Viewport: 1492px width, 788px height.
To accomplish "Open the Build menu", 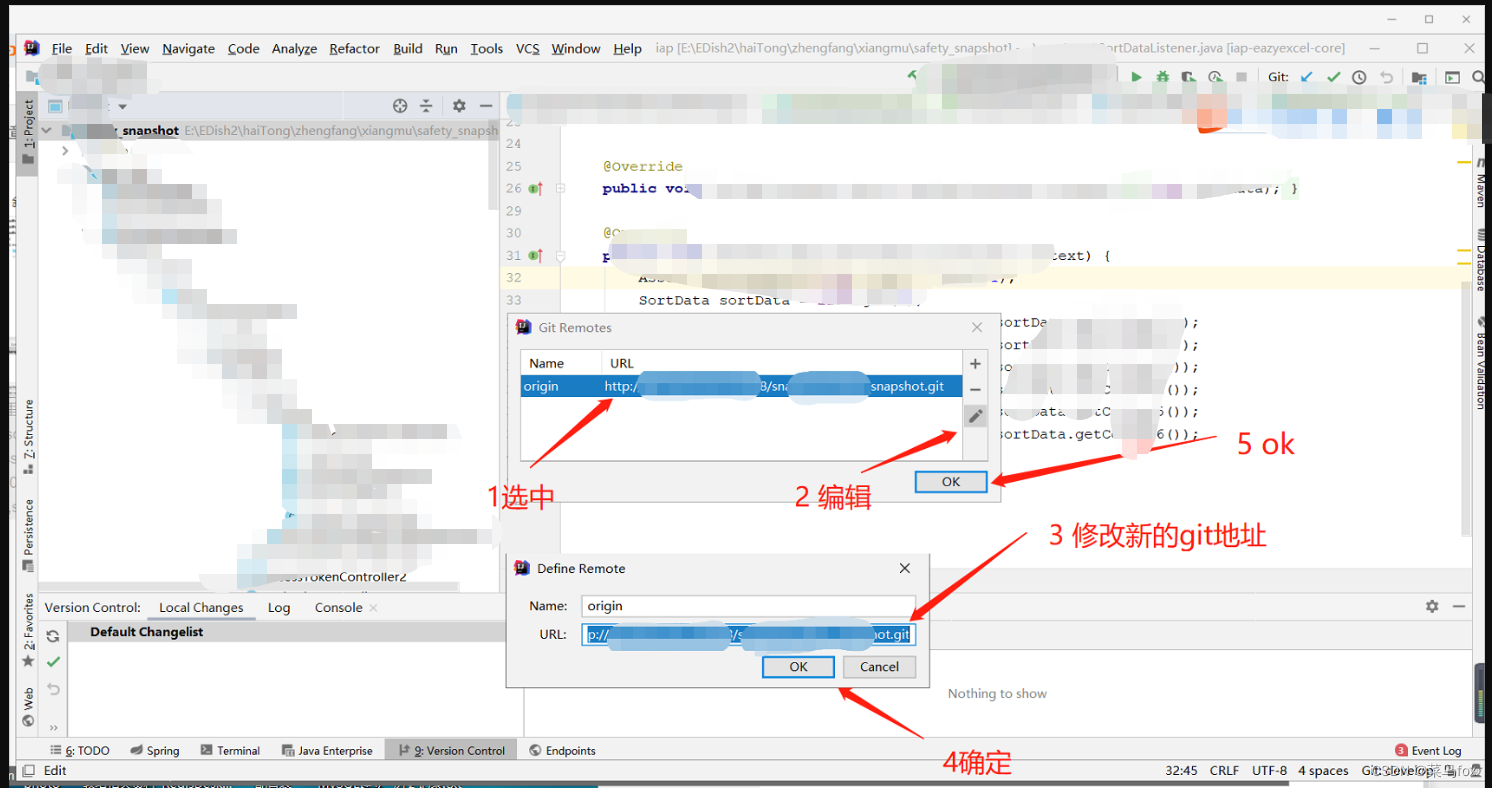I will [407, 48].
